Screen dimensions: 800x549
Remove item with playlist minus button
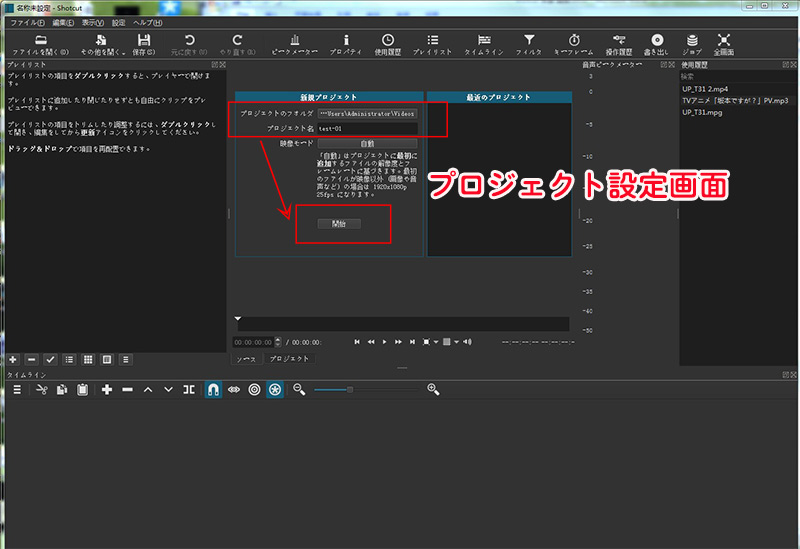32,360
